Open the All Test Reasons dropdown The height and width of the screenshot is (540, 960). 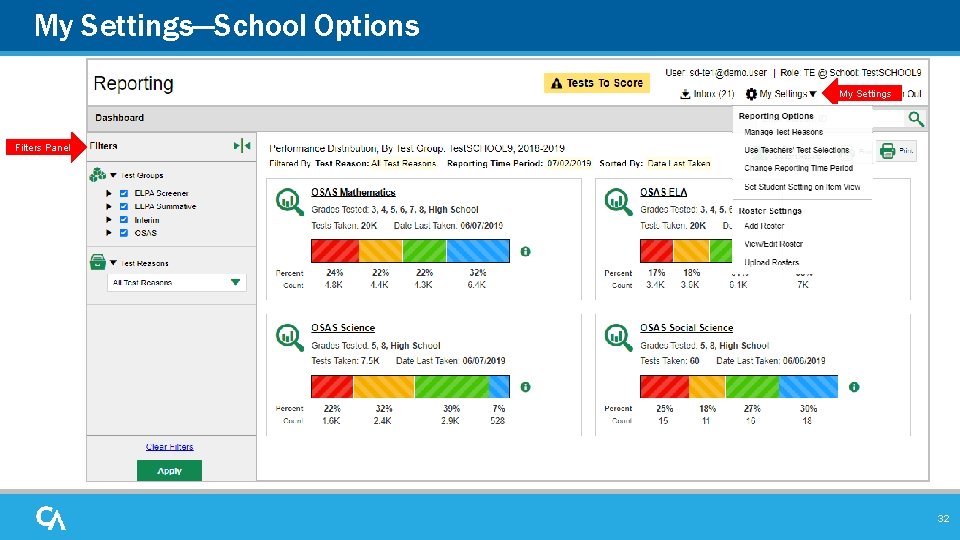[177, 282]
